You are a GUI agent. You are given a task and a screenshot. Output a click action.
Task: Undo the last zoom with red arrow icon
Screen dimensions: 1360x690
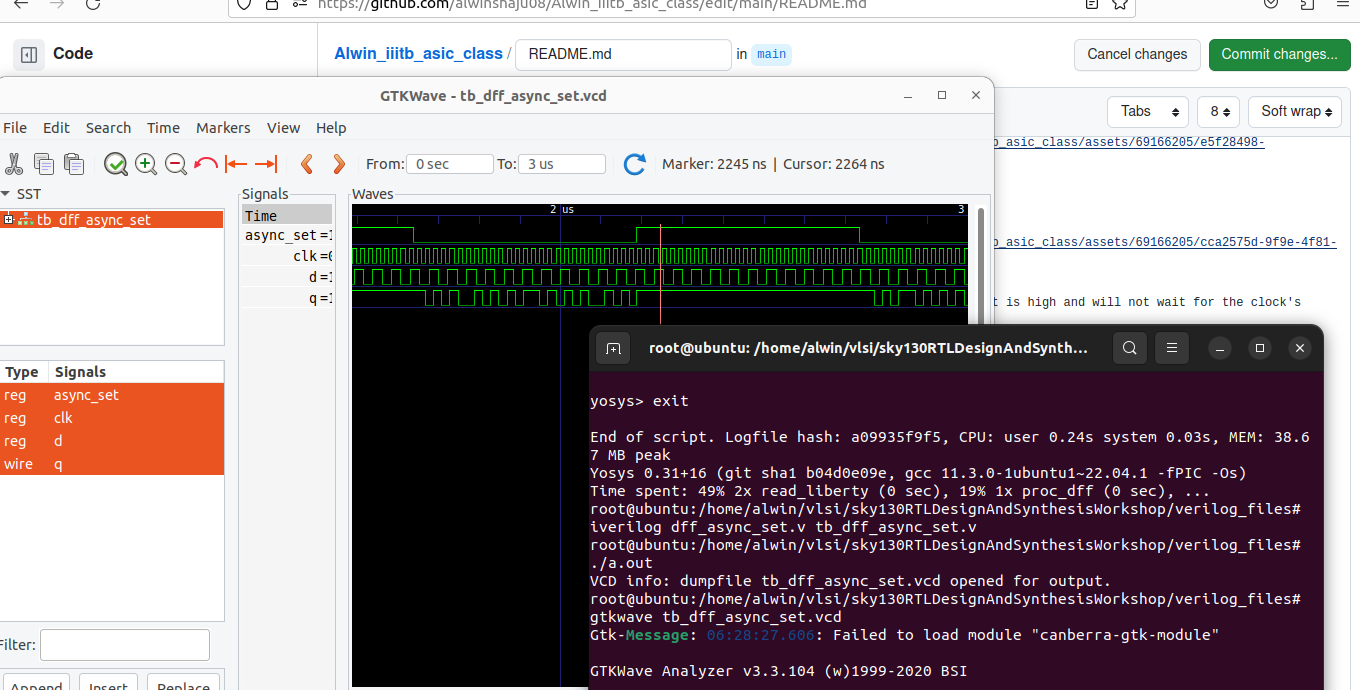204,164
